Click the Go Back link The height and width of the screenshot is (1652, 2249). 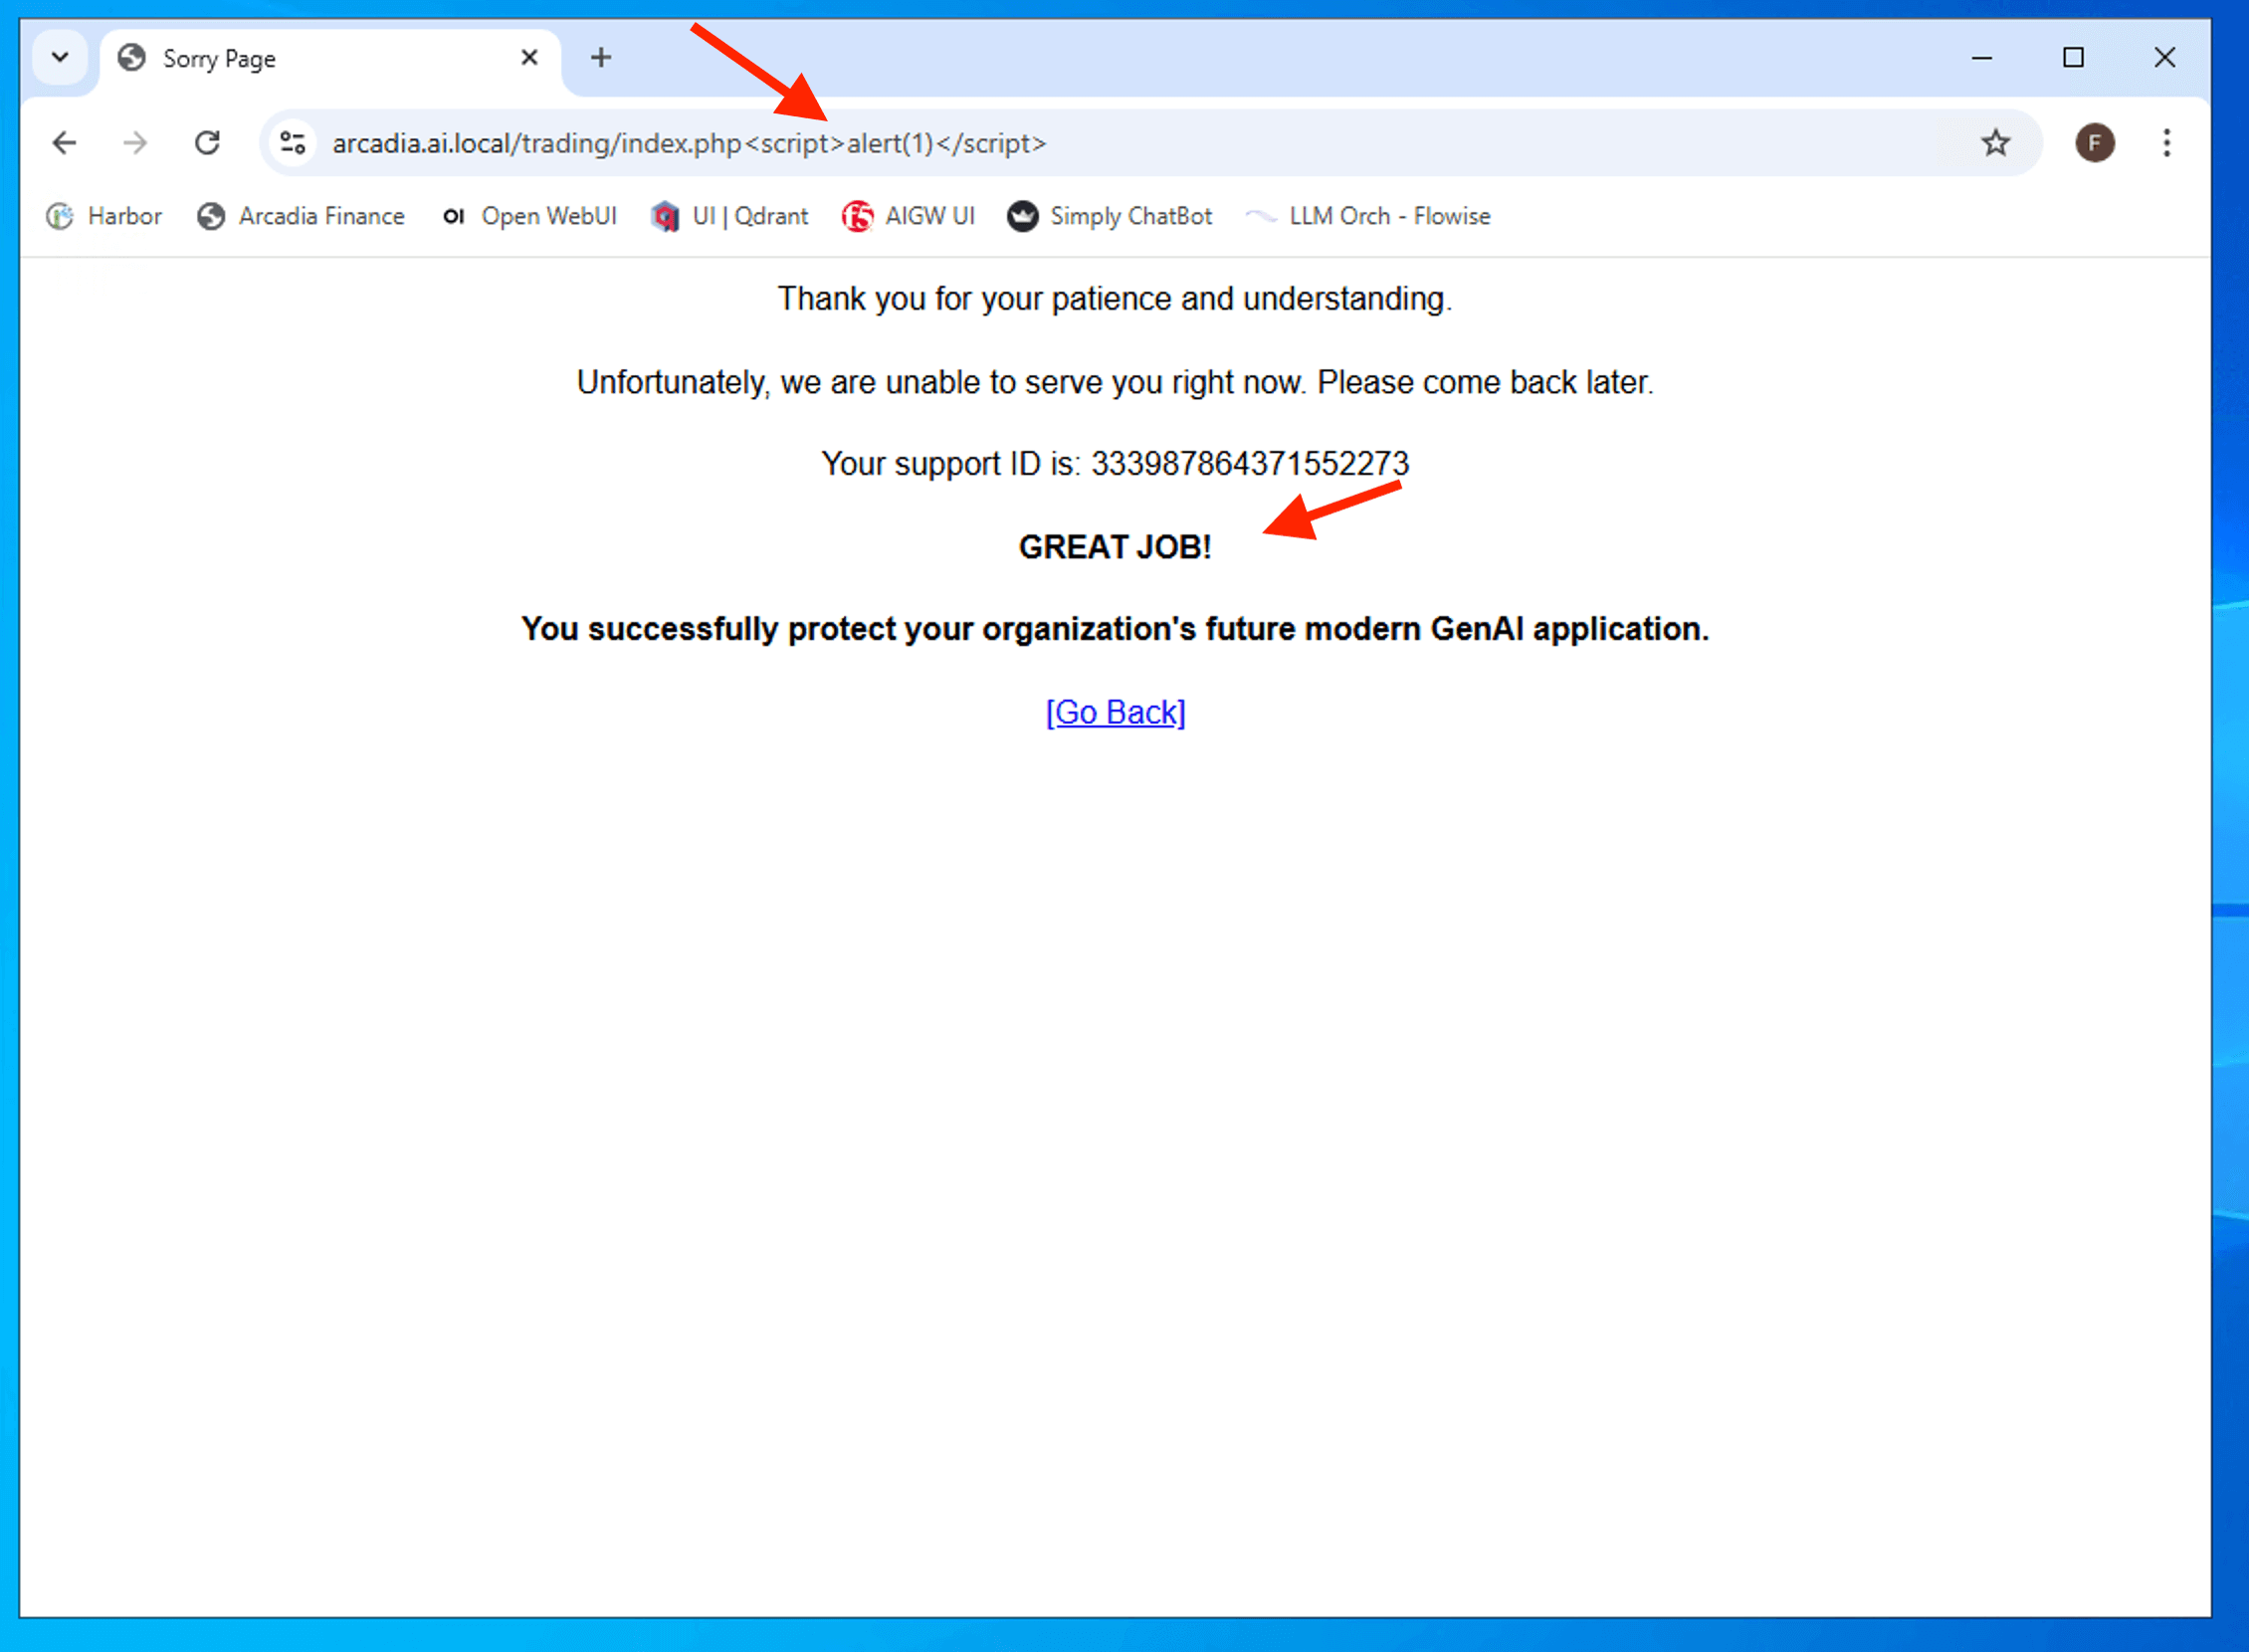pos(1115,713)
